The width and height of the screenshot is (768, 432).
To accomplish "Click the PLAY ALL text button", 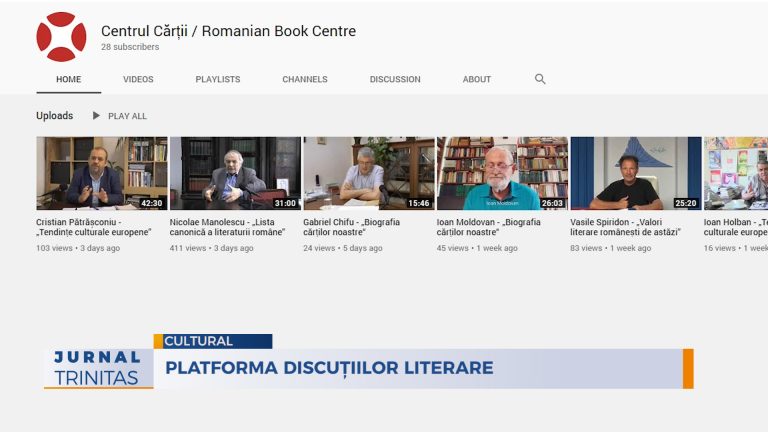I will coord(127,116).
